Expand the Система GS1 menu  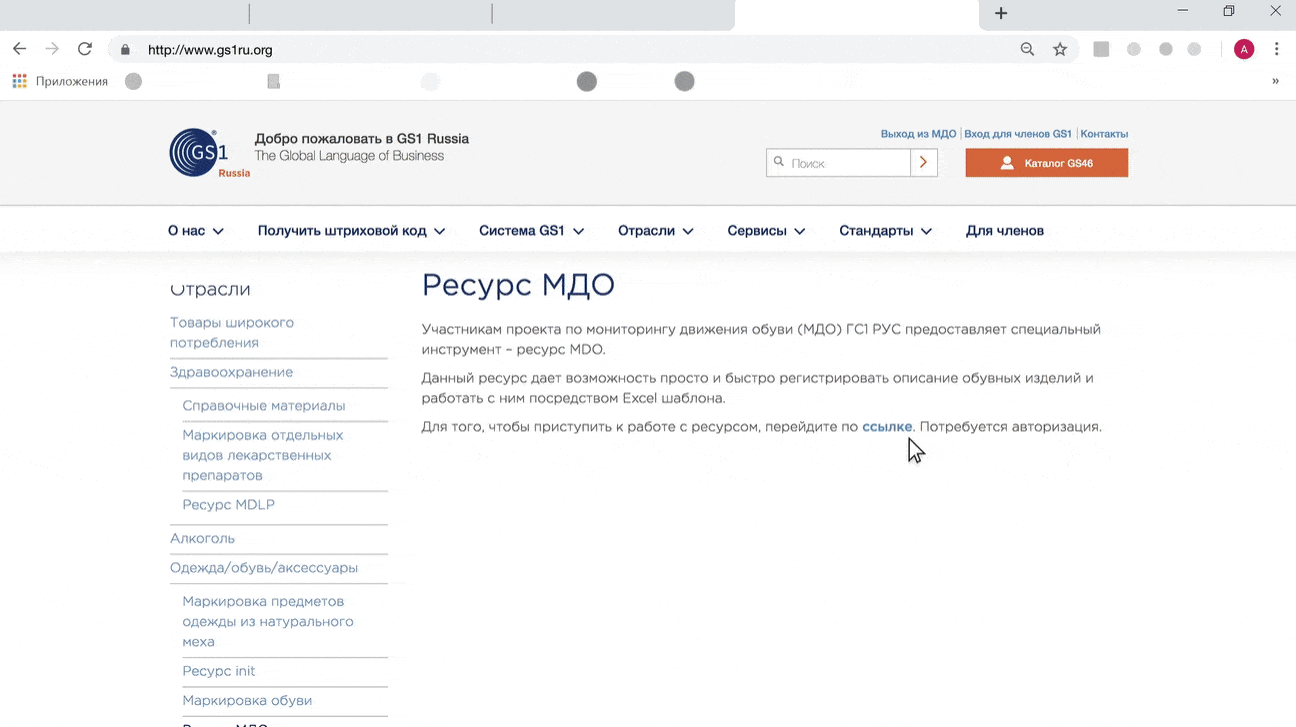[531, 231]
